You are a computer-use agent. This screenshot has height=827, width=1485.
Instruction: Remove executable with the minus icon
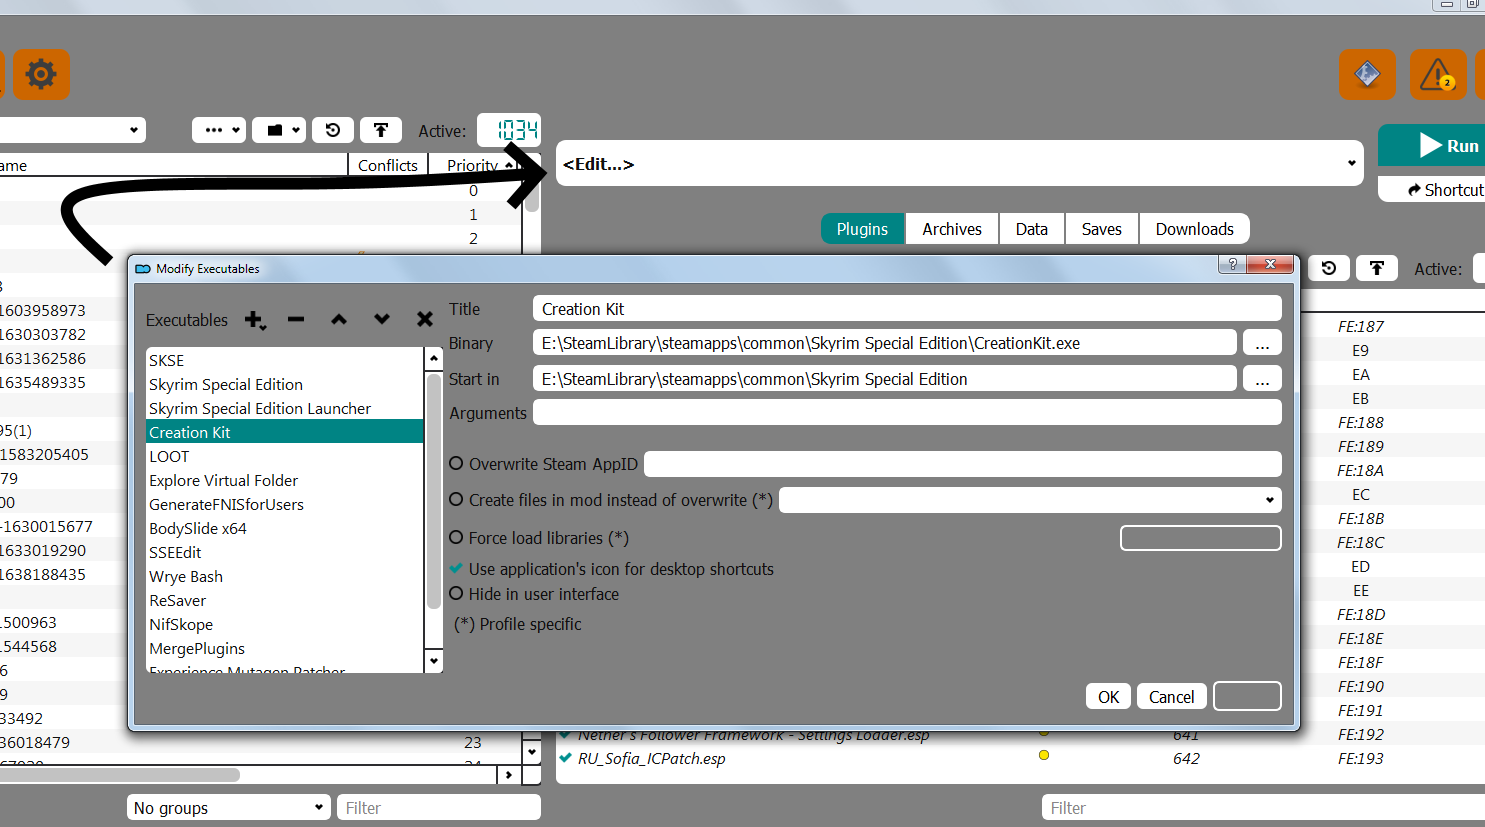(x=296, y=320)
